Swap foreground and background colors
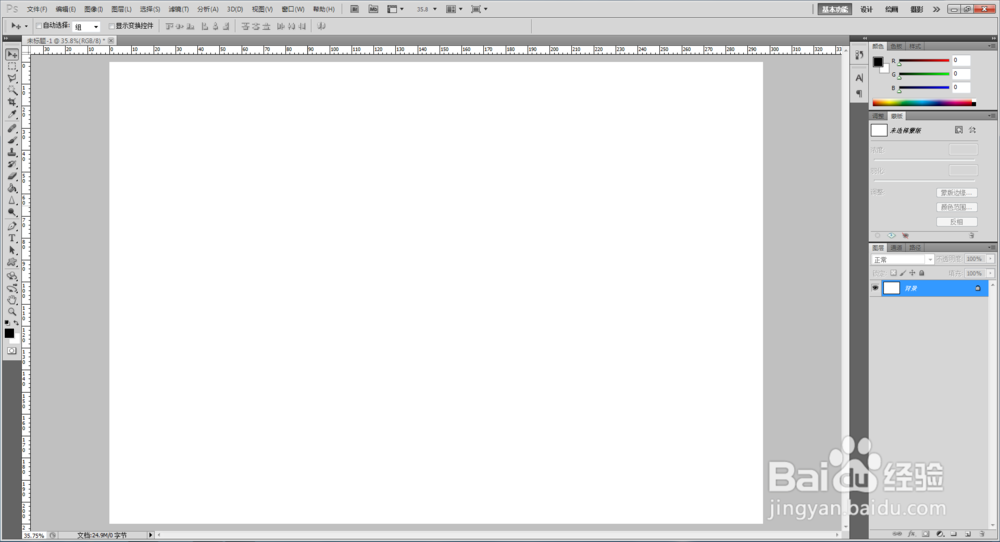This screenshot has width=1000, height=542. 17,323
